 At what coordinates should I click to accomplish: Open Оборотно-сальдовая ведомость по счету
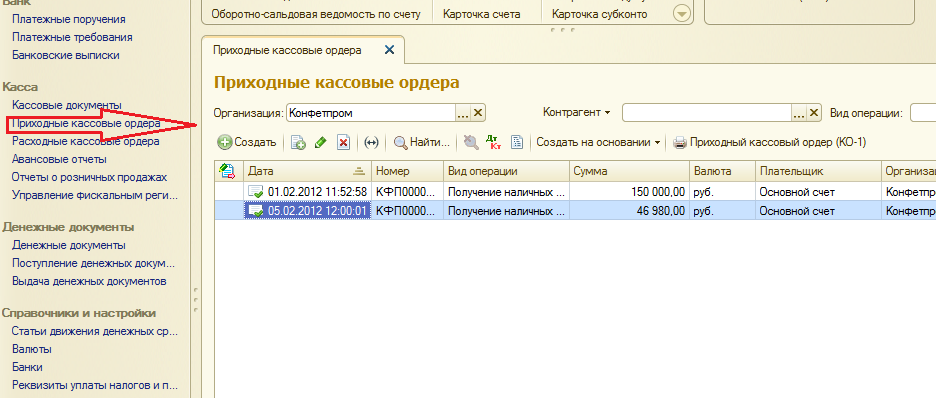tap(315, 14)
